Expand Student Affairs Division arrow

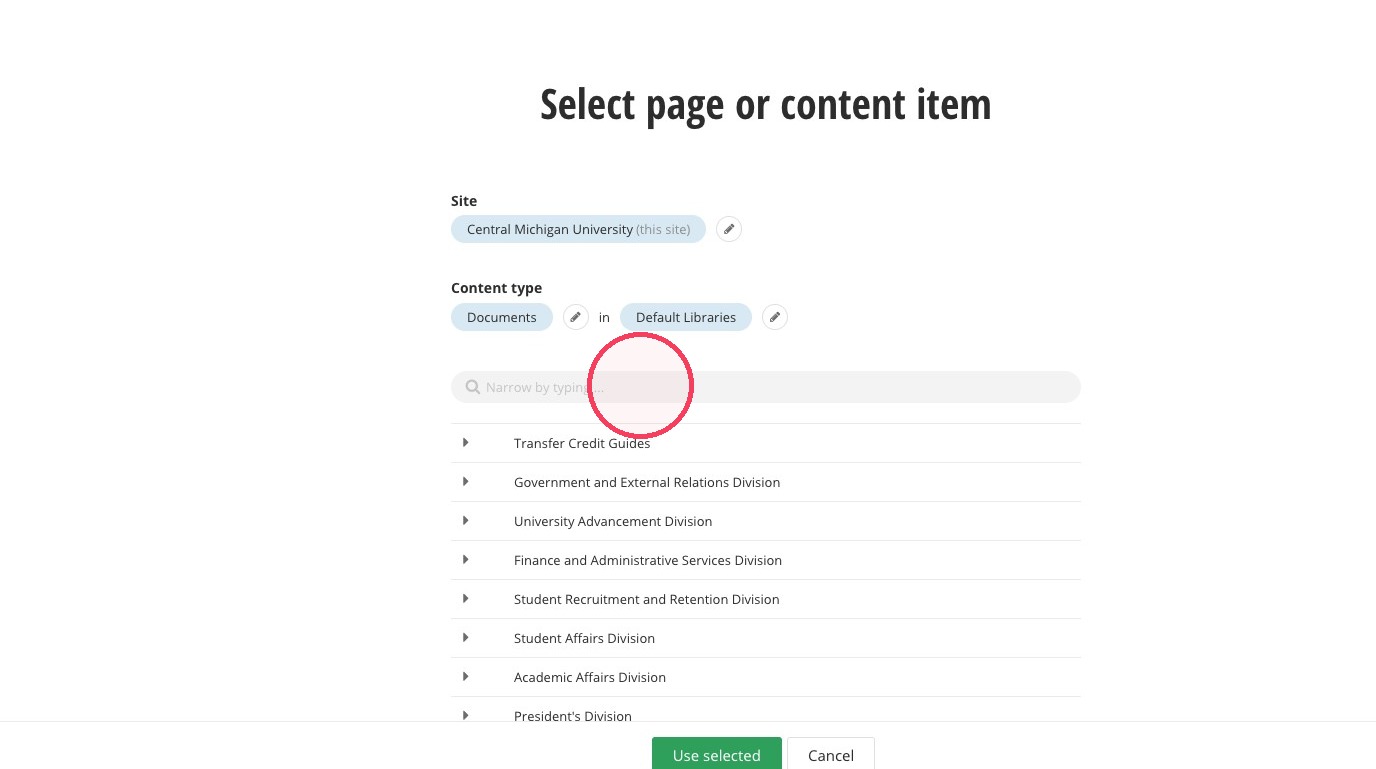coord(465,637)
